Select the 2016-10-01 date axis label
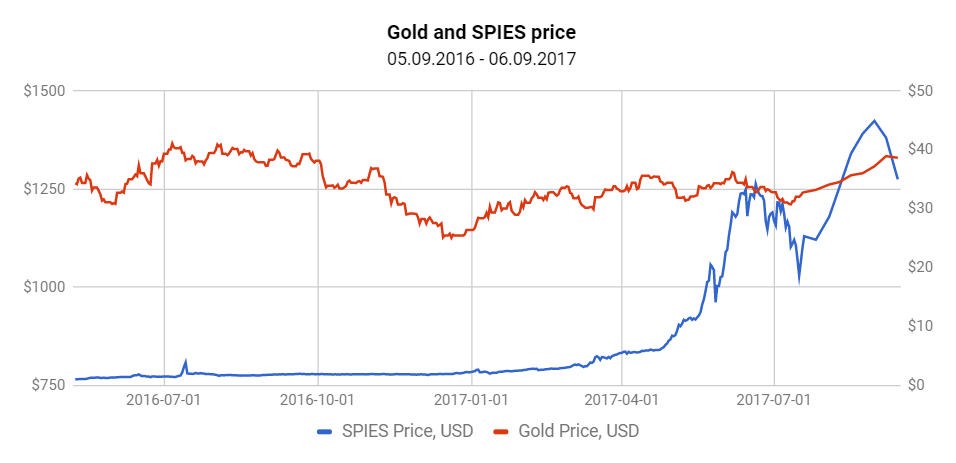The height and width of the screenshot is (463, 956). click(x=317, y=401)
